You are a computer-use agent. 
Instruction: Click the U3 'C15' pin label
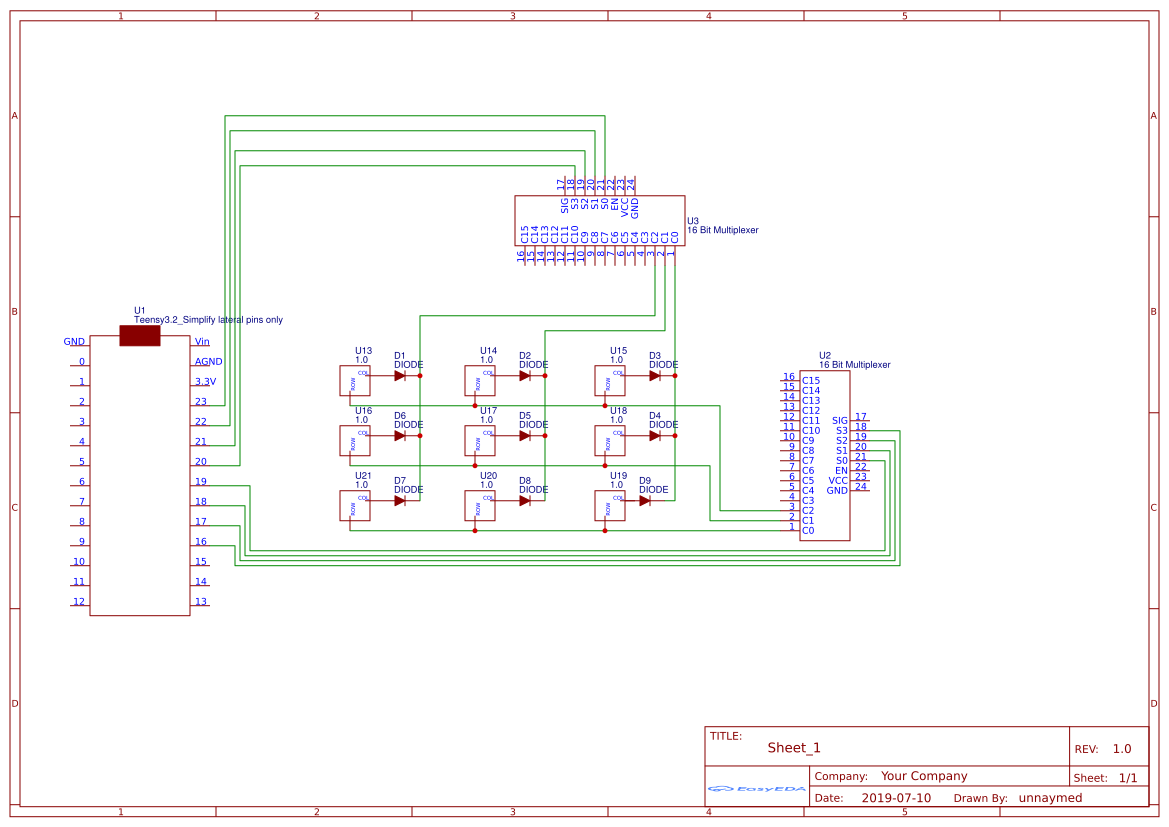pyautogui.click(x=525, y=235)
